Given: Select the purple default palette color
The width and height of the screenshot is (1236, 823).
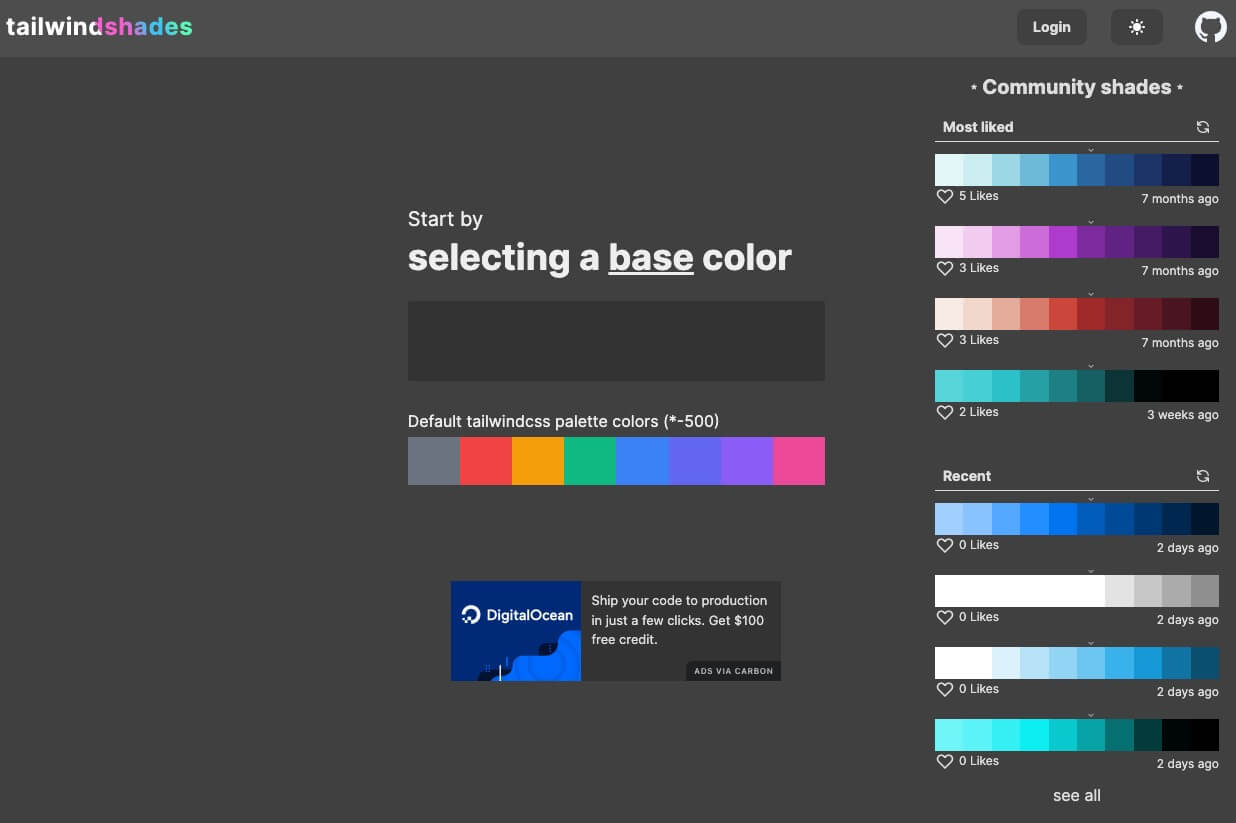Looking at the screenshot, I should [x=747, y=461].
